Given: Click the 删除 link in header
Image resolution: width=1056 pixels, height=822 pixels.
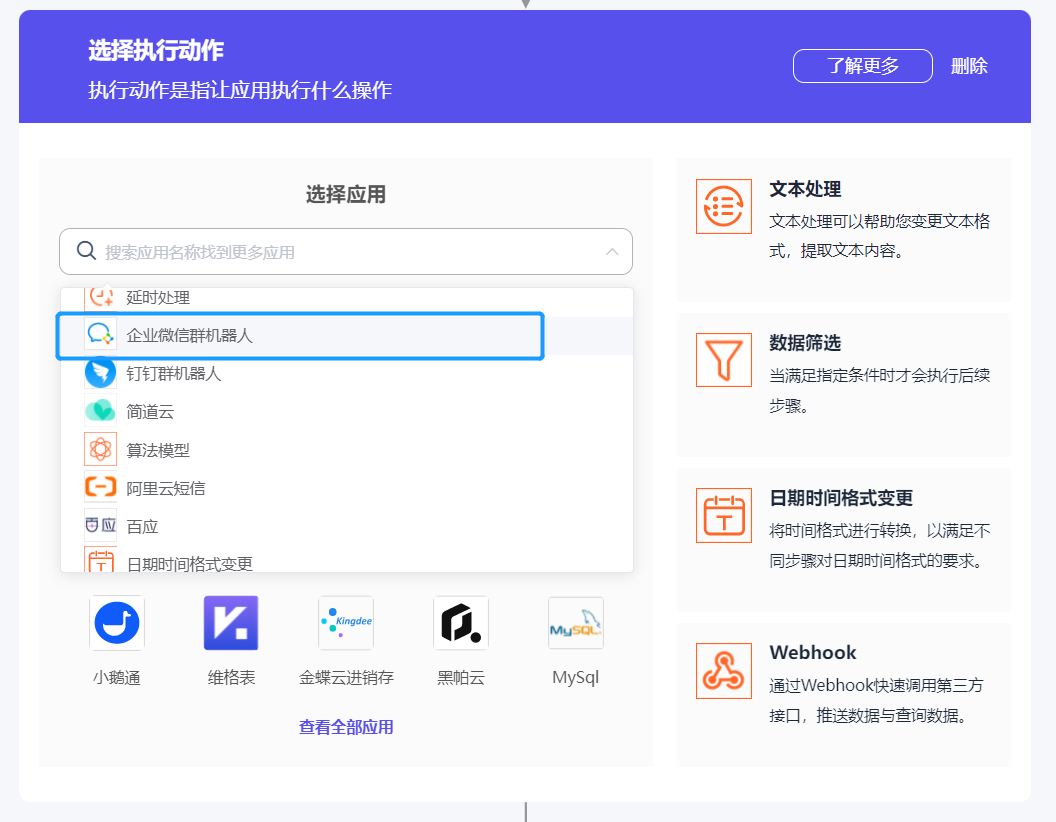Looking at the screenshot, I should click(969, 66).
